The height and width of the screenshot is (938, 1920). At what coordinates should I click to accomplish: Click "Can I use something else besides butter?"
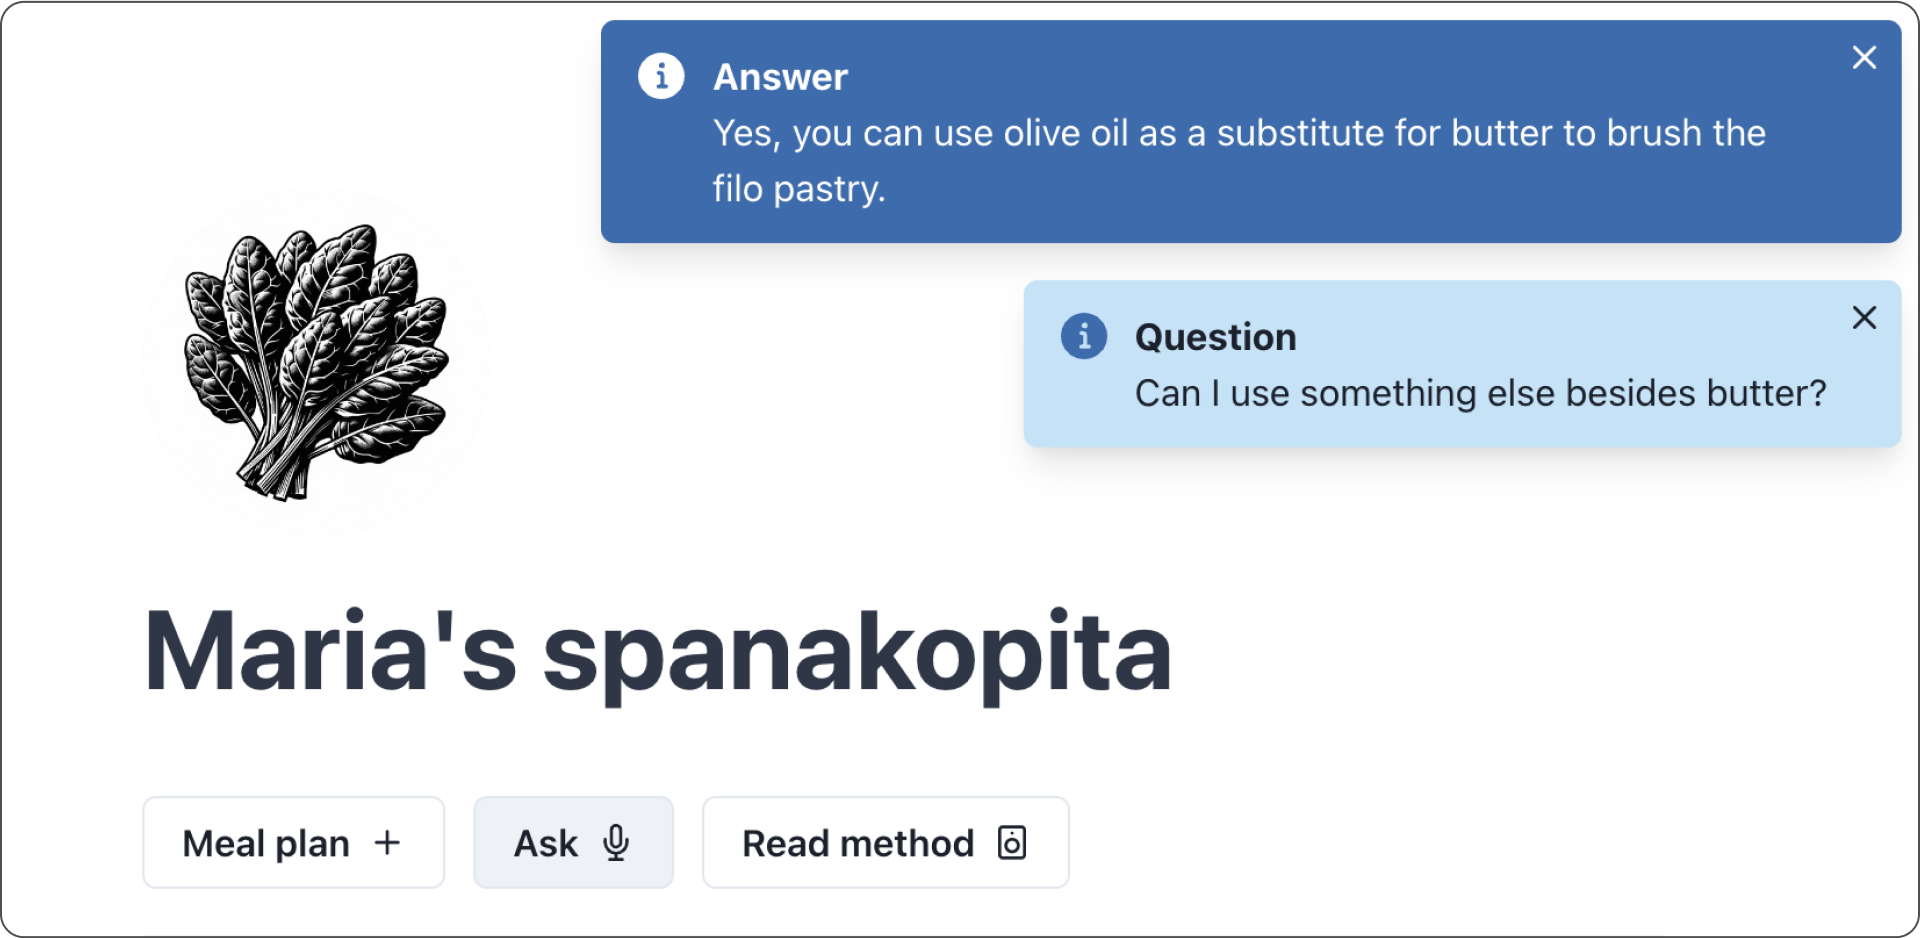1480,393
